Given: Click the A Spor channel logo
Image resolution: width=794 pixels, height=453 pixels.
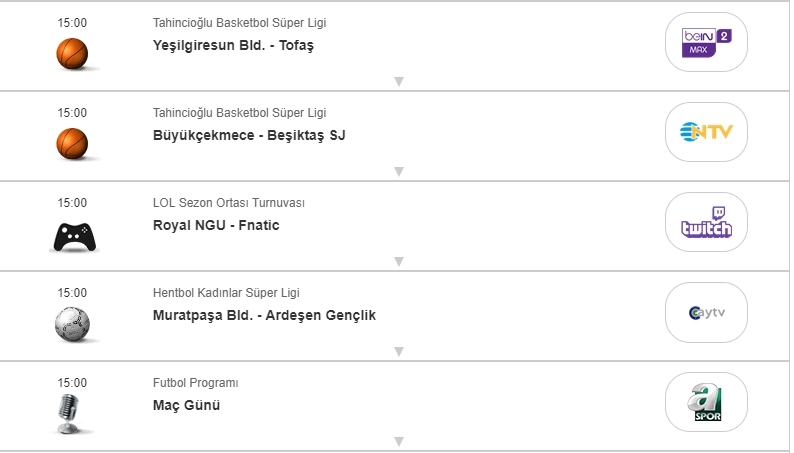Looking at the screenshot, I should coord(706,402).
